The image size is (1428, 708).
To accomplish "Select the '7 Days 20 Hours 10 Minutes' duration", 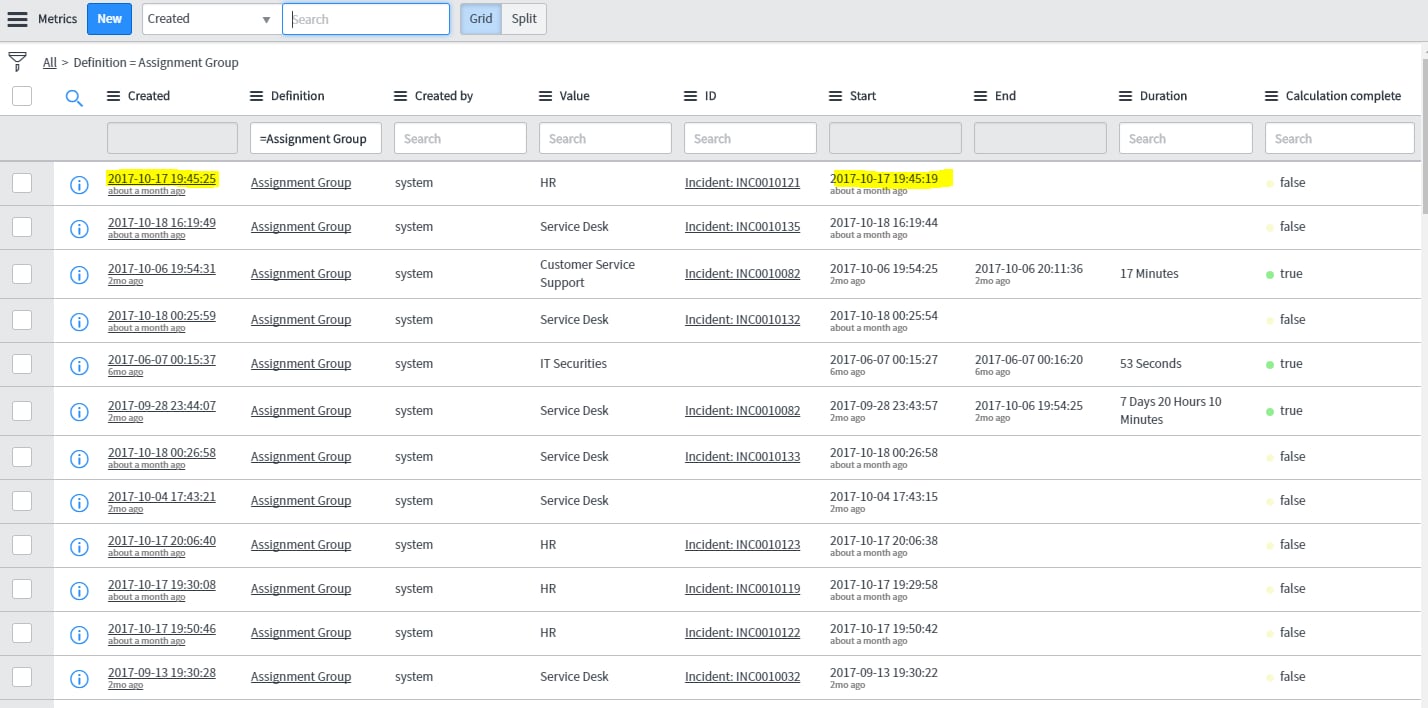I will pos(1170,411).
